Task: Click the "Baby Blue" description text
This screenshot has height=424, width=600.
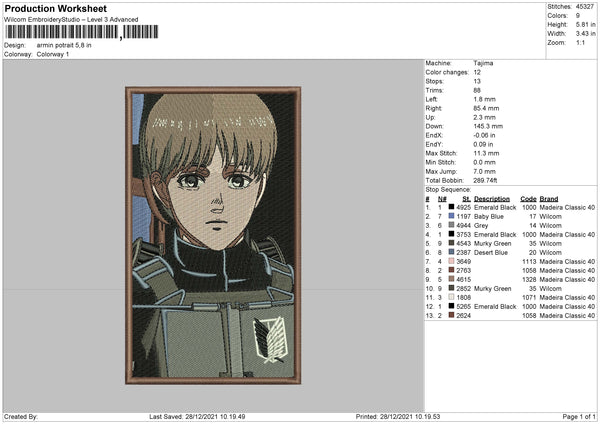Action: tap(489, 217)
